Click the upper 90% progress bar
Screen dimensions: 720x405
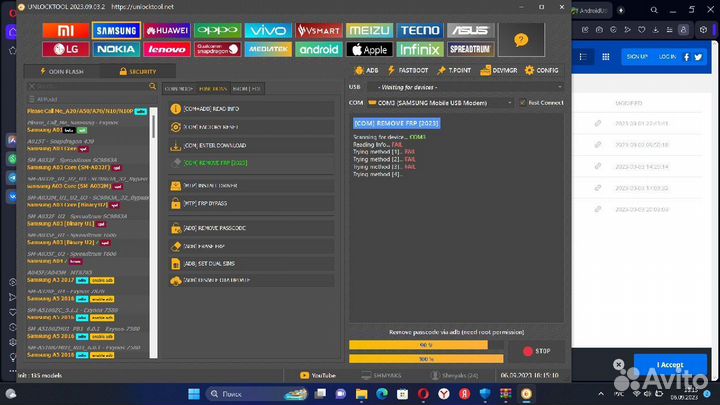[426, 345]
